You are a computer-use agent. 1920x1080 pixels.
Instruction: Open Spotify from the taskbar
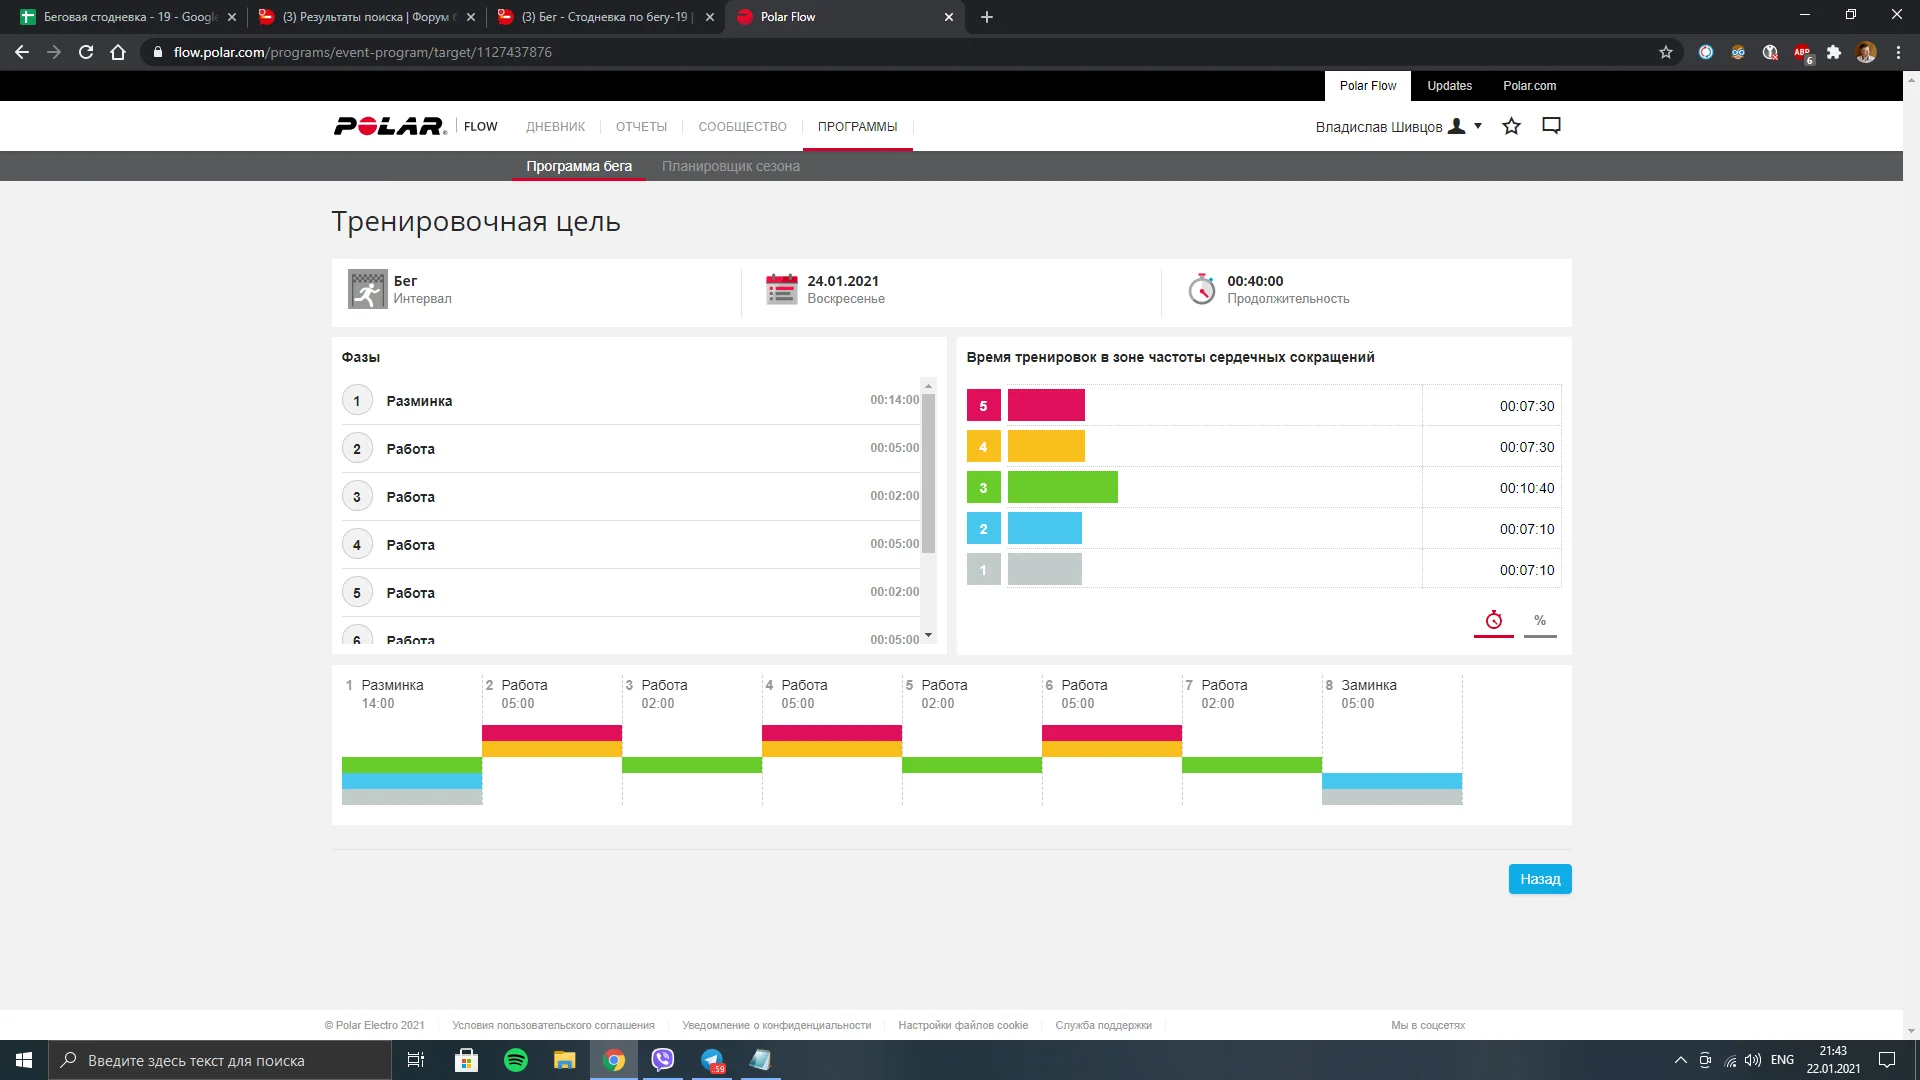tap(516, 1060)
